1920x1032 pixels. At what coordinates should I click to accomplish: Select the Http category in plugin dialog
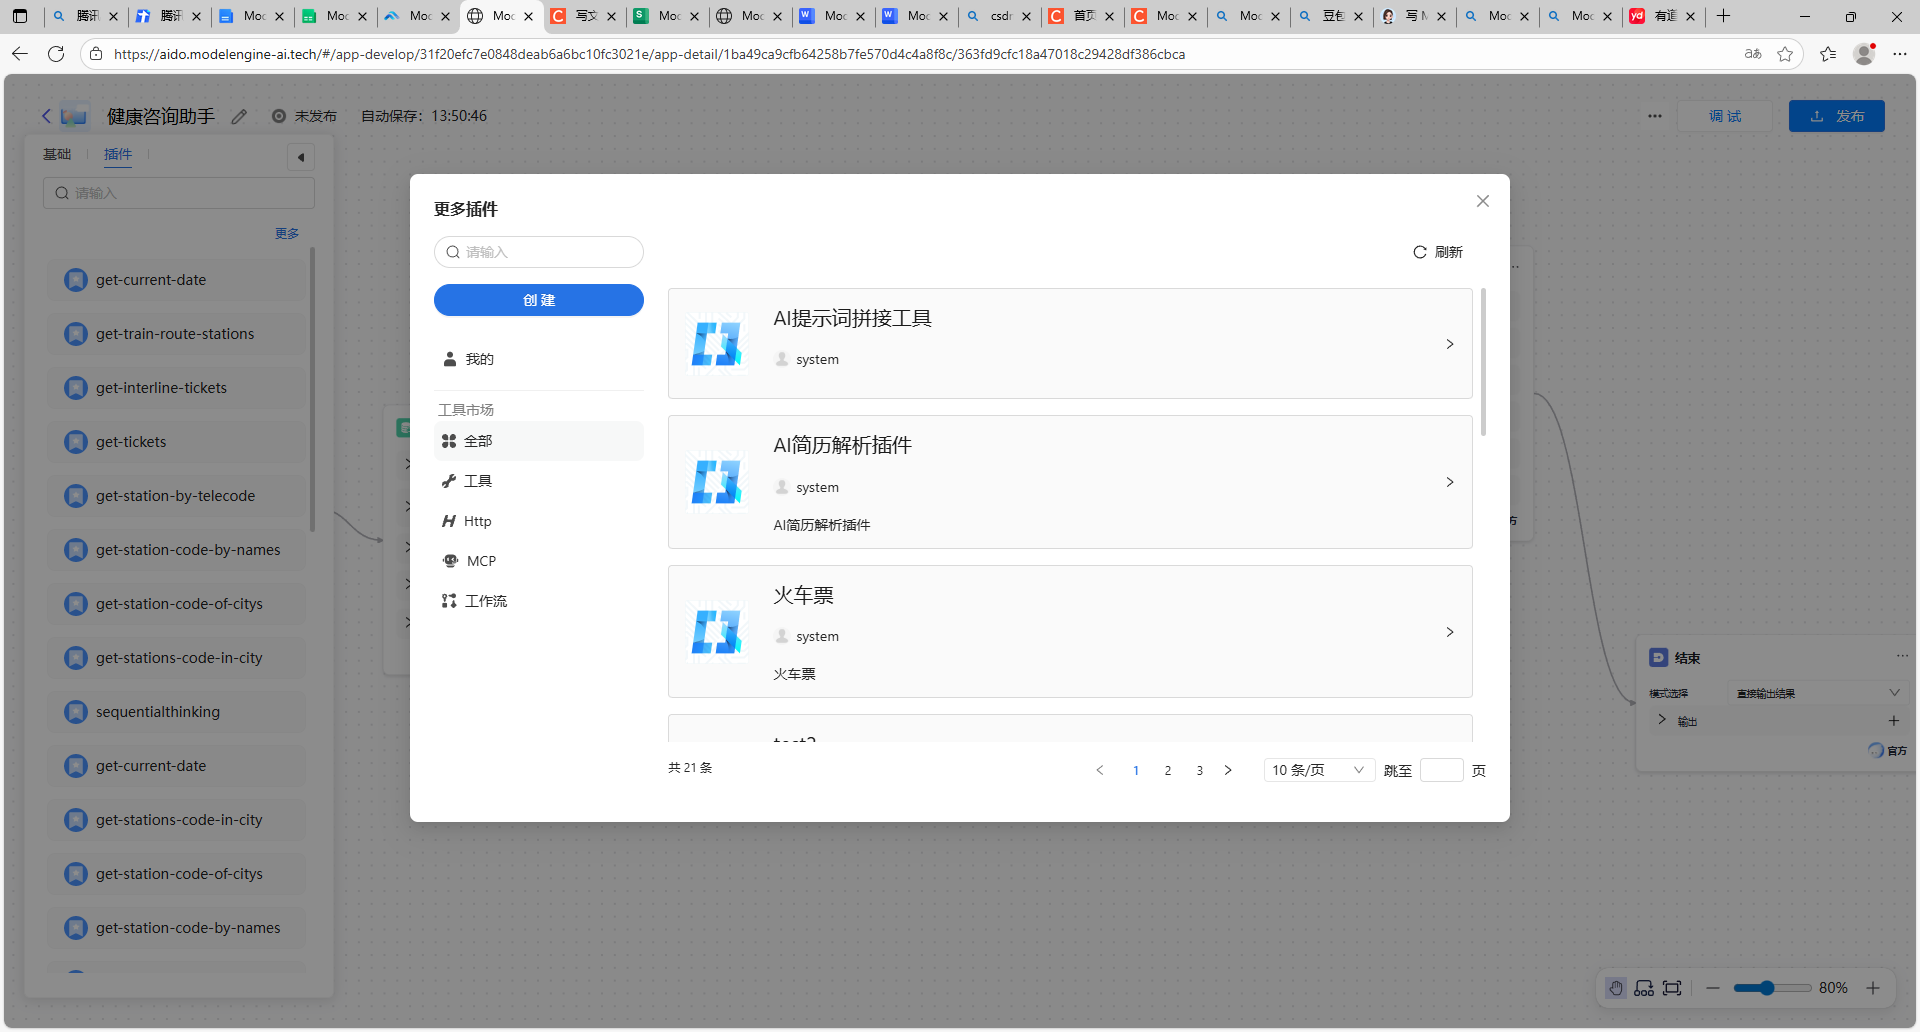[x=477, y=520]
